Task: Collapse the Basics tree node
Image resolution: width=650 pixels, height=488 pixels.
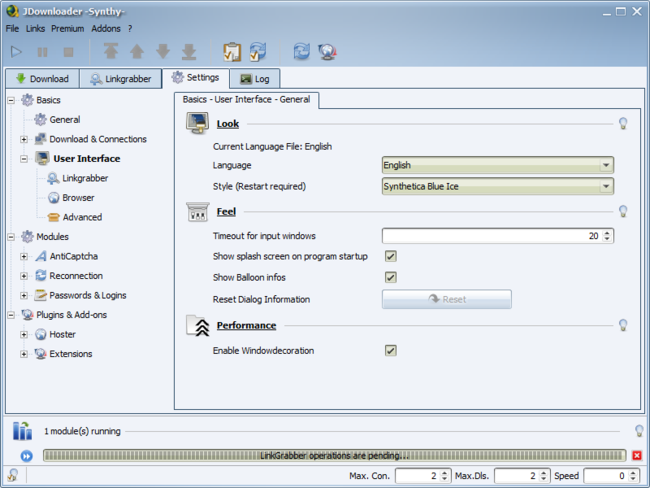Action: pyautogui.click(x=11, y=100)
